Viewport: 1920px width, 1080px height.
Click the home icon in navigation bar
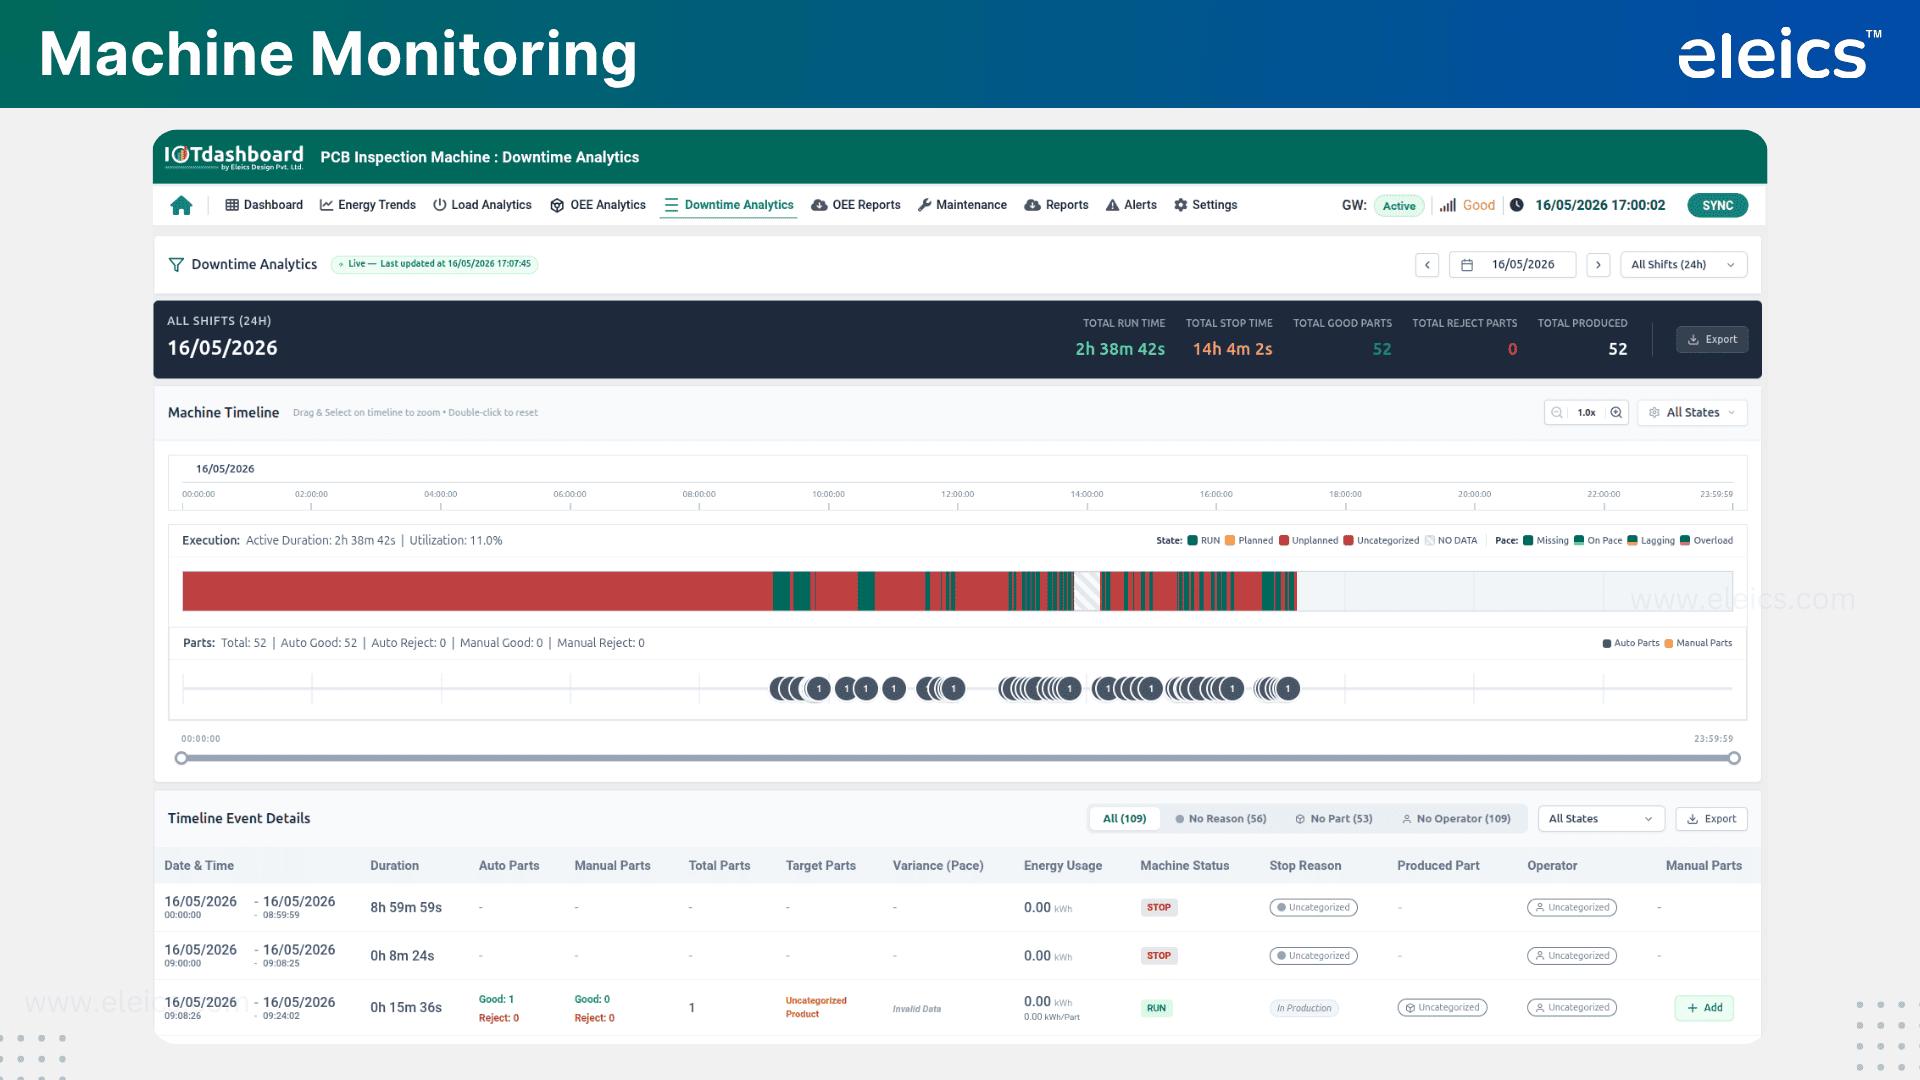pos(181,205)
